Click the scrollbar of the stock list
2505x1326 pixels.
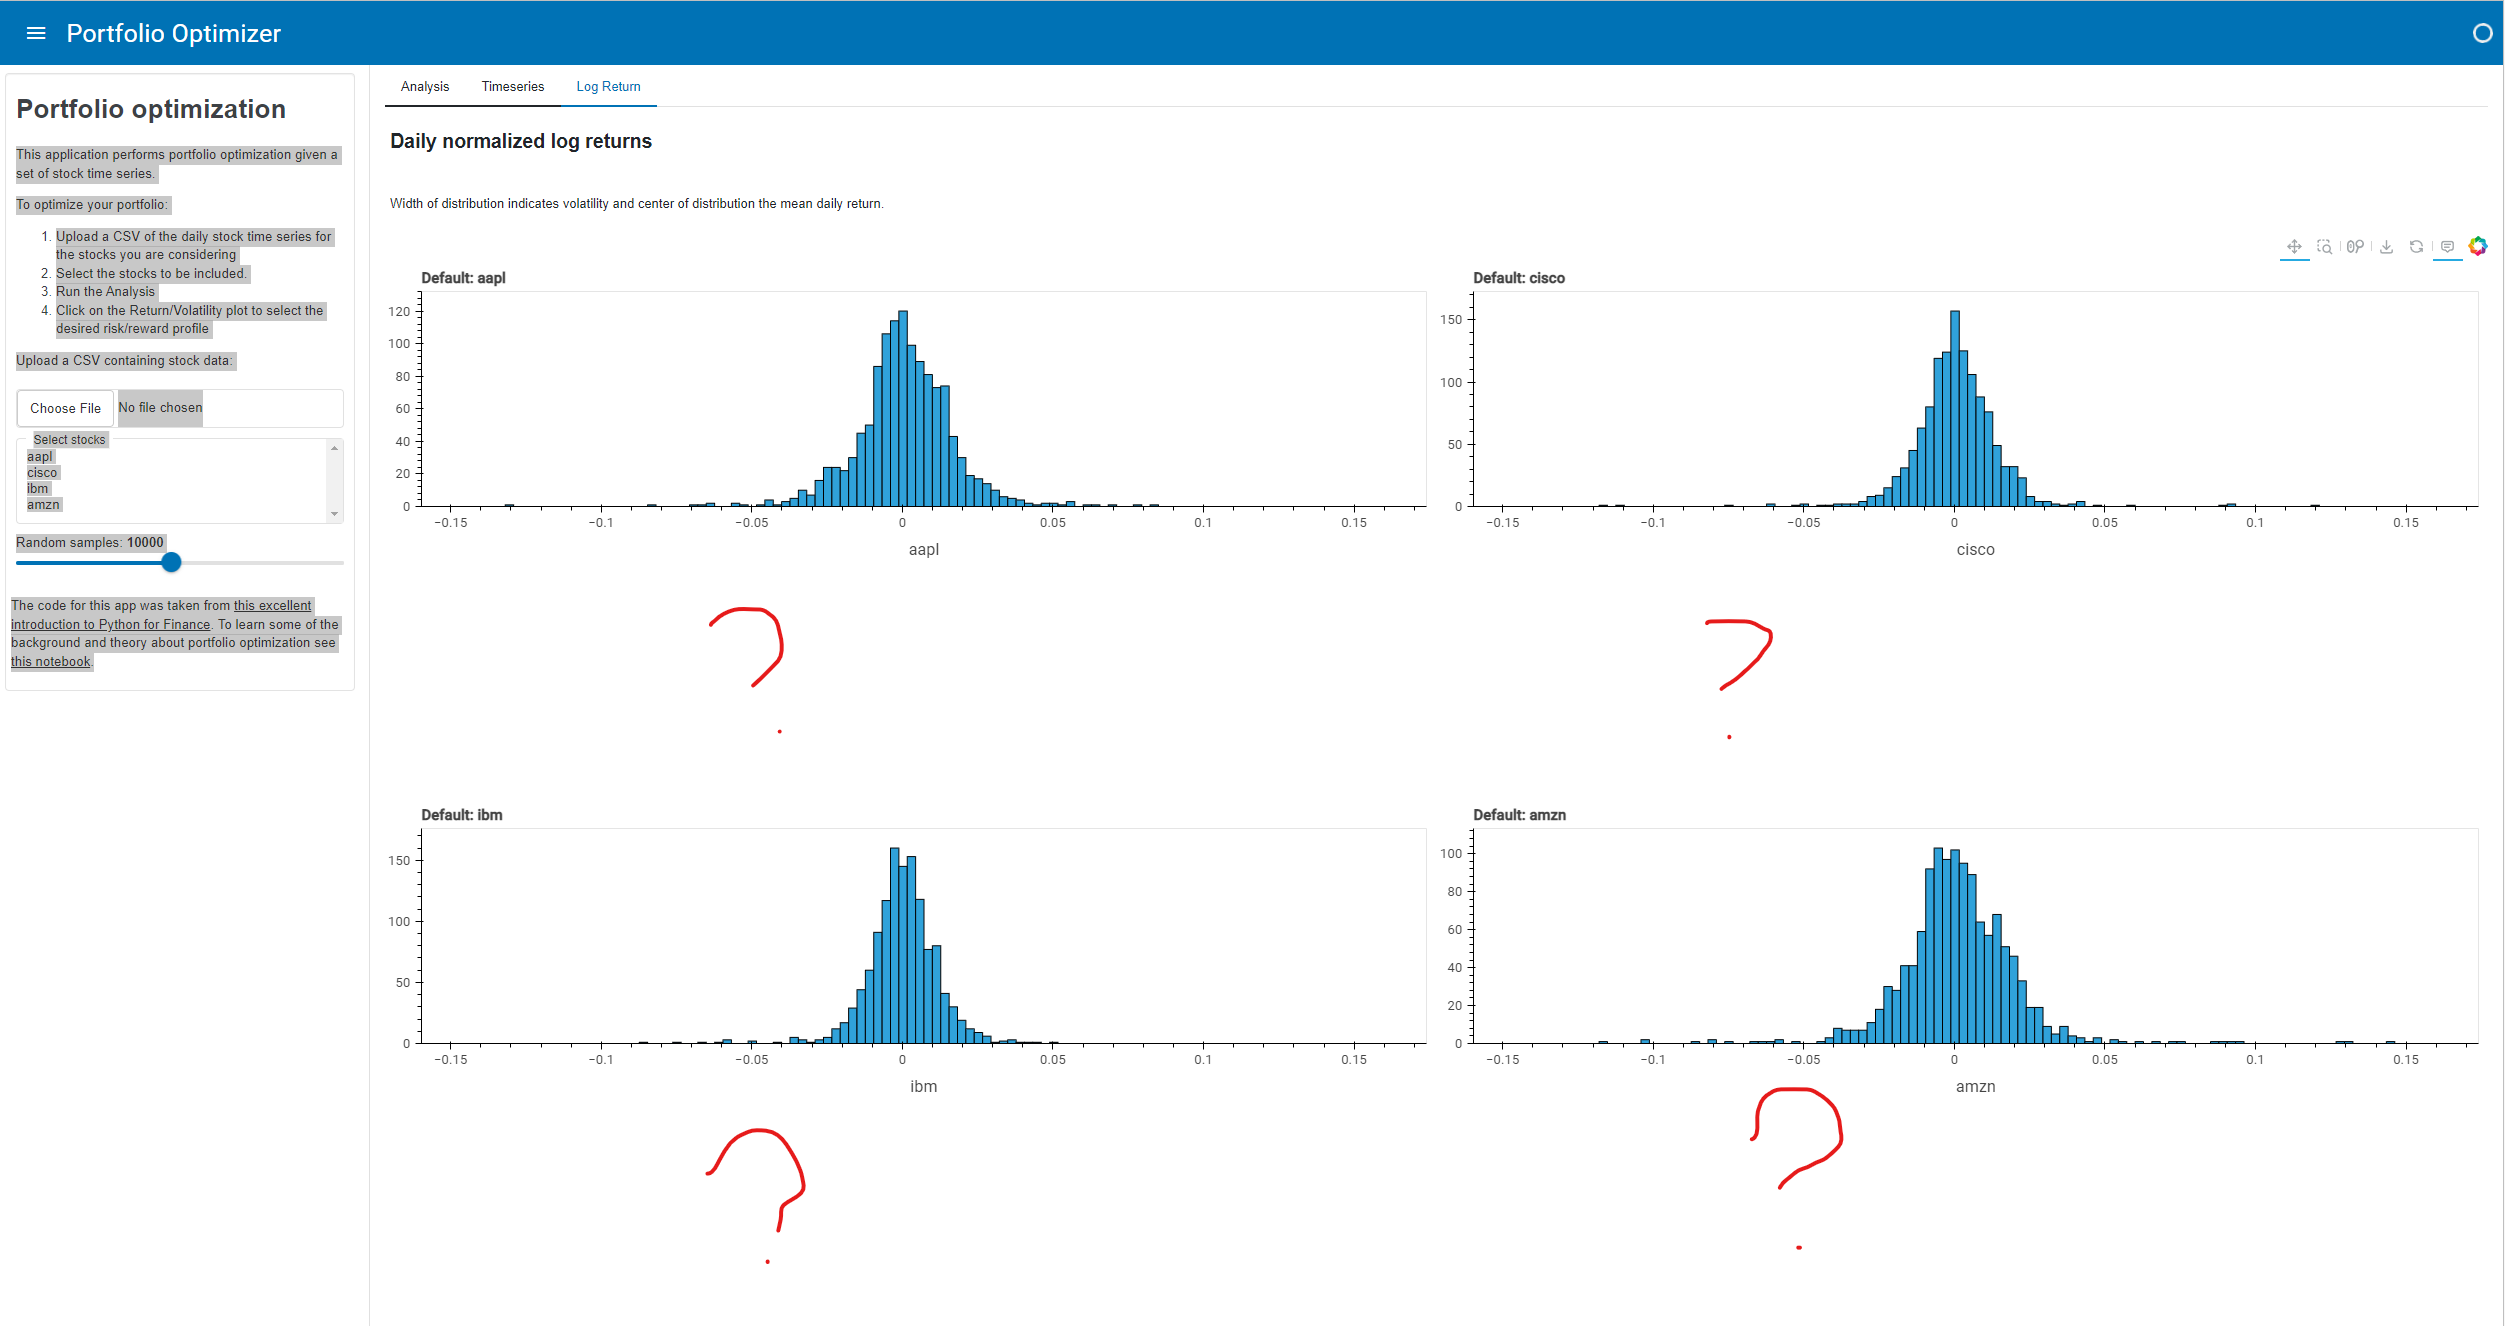point(334,480)
